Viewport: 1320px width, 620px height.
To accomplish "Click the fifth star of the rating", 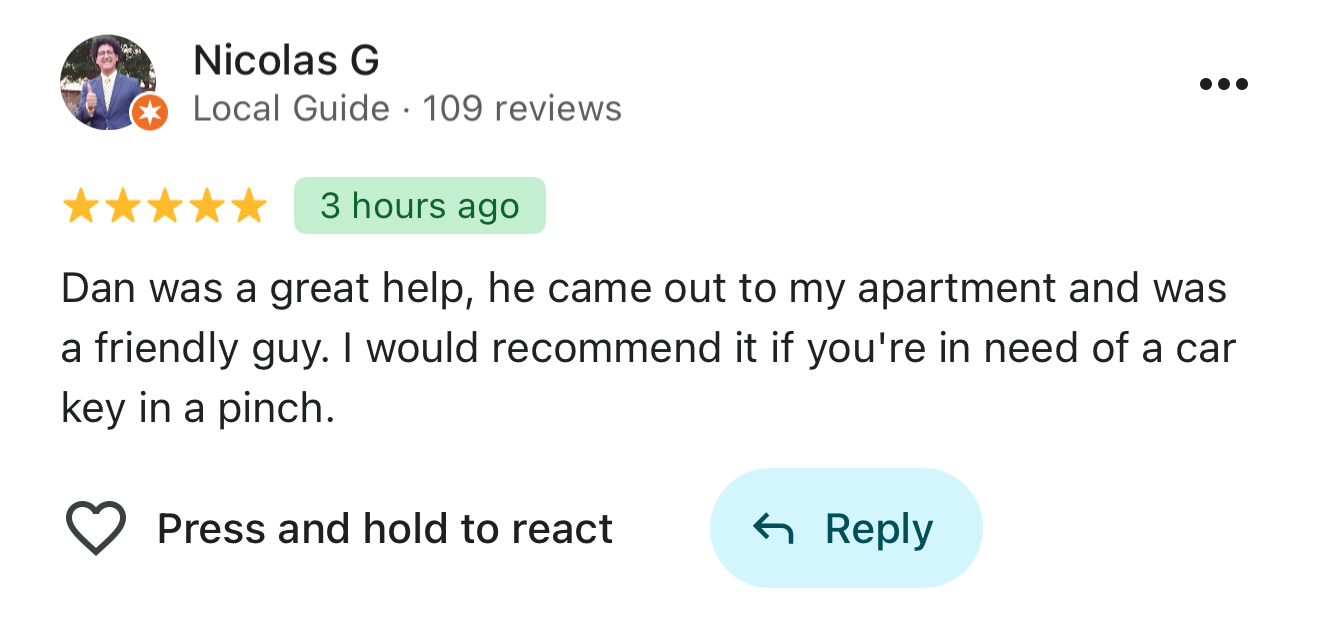I will (x=247, y=205).
